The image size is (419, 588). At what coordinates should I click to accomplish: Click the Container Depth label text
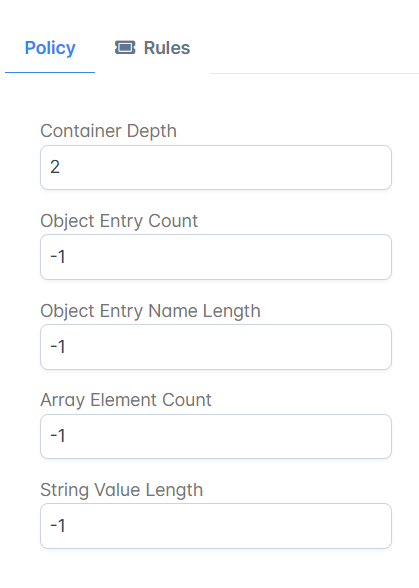[108, 131]
